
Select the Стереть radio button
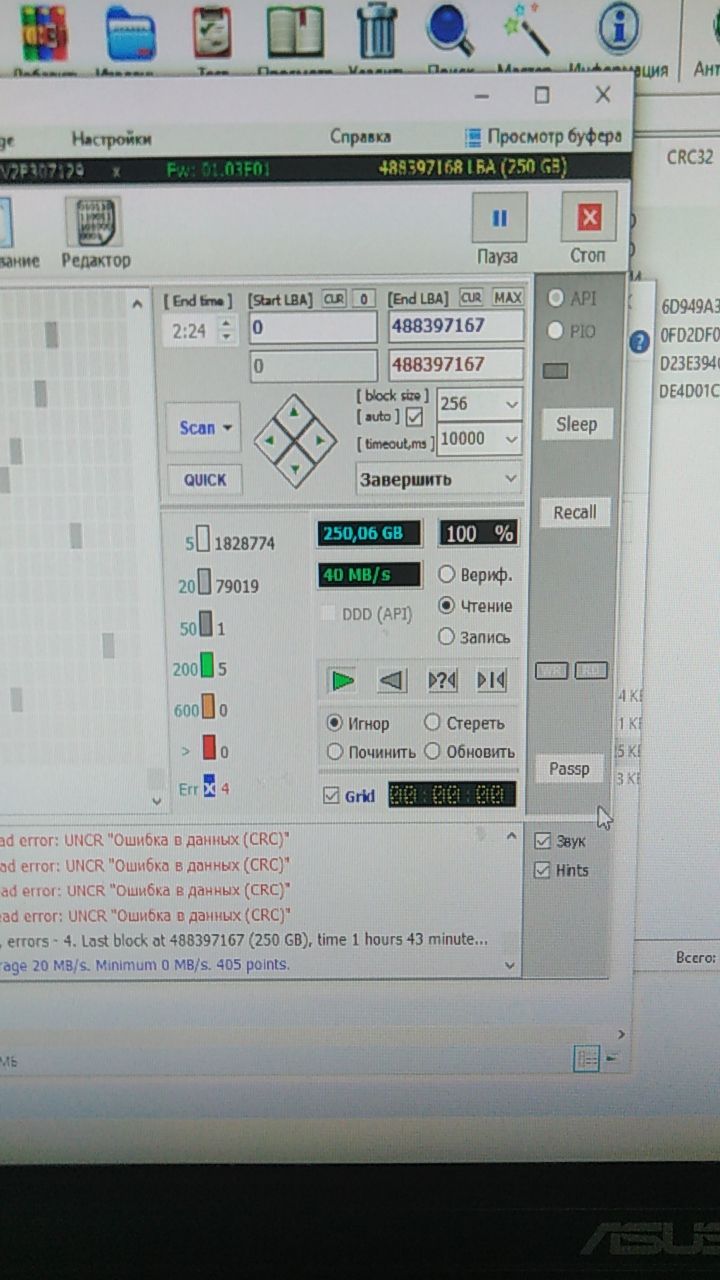click(x=433, y=722)
